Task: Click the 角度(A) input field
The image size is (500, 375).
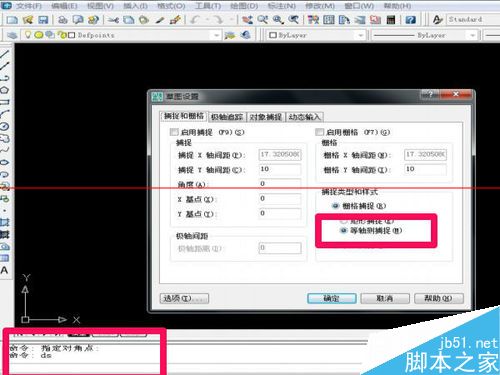Action: (280, 184)
